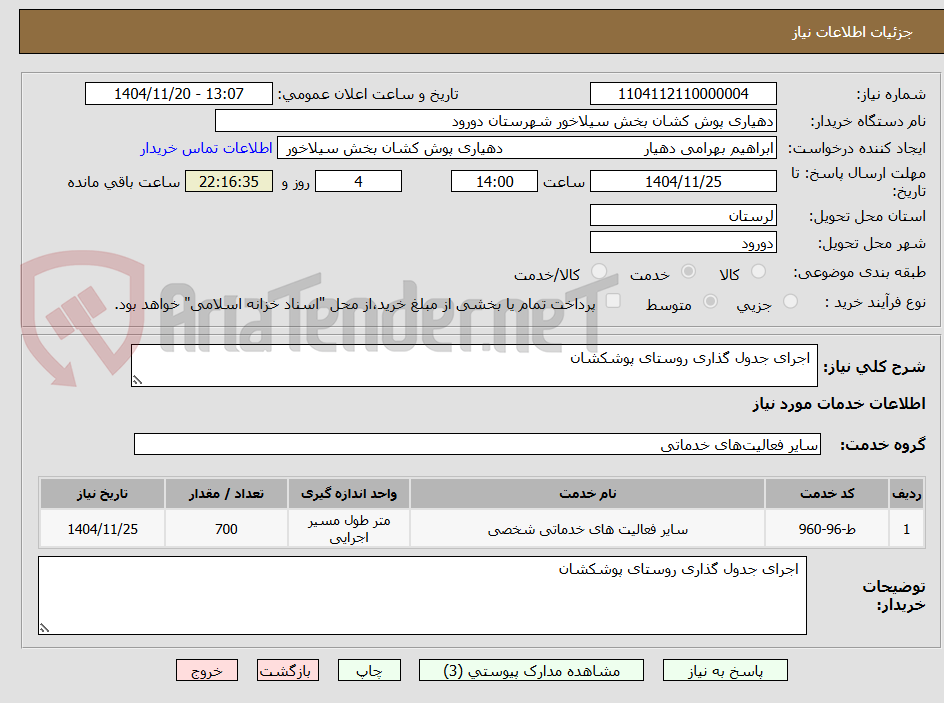Click the پاسخ به نیاز button
The width and height of the screenshot is (944, 703).
pos(725,670)
